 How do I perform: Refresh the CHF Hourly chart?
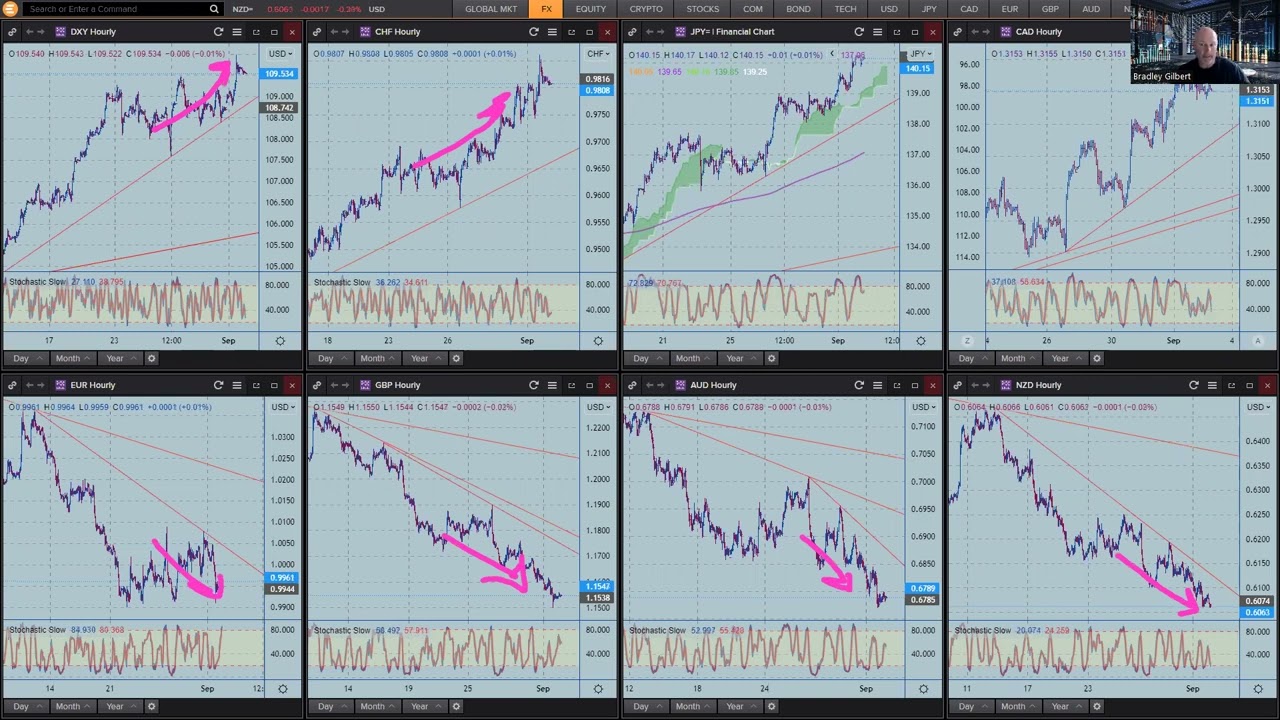(x=534, y=32)
